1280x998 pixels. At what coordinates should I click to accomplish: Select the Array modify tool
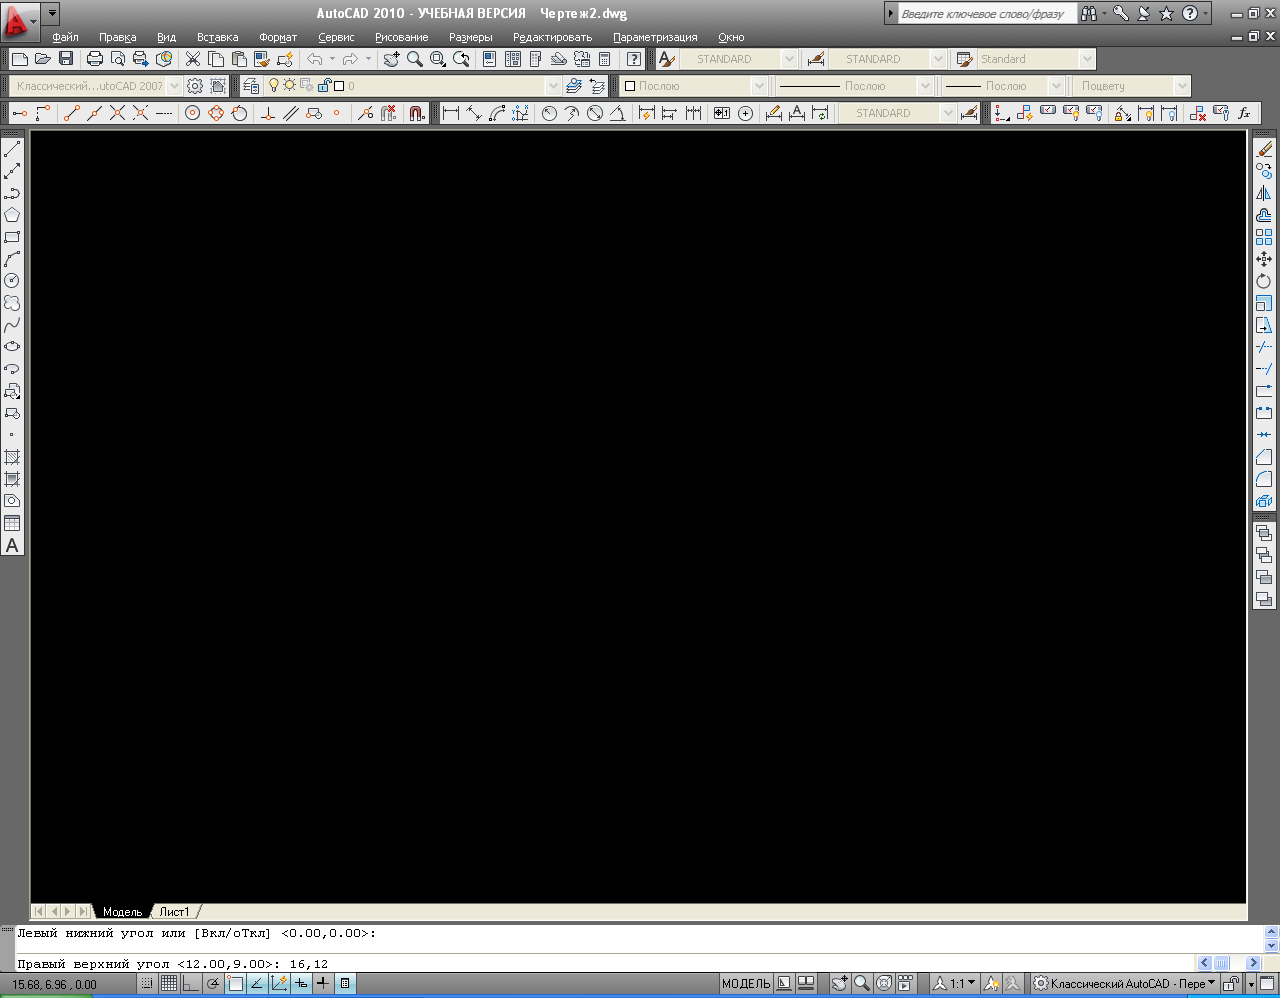[x=1264, y=237]
